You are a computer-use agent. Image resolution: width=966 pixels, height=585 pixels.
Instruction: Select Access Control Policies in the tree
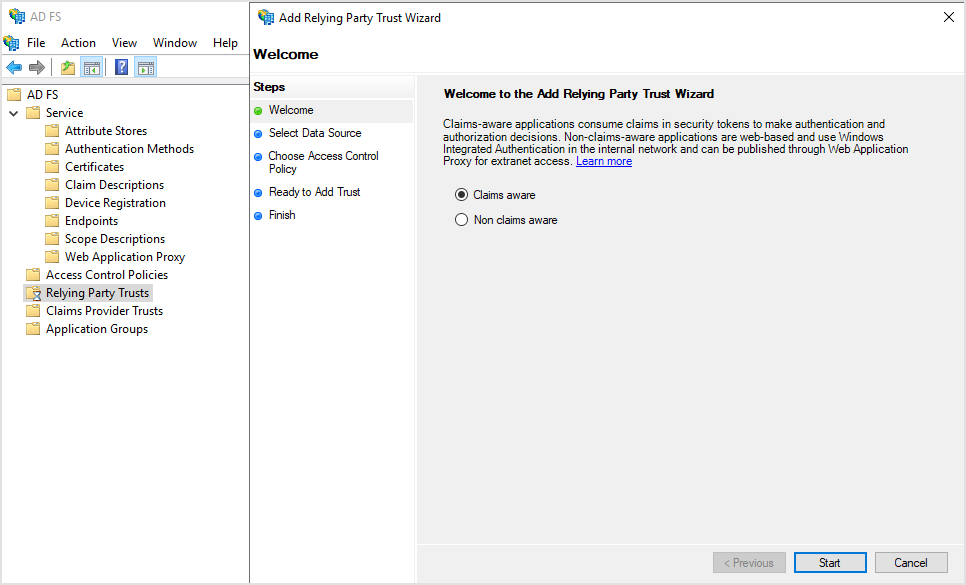[x=105, y=274]
